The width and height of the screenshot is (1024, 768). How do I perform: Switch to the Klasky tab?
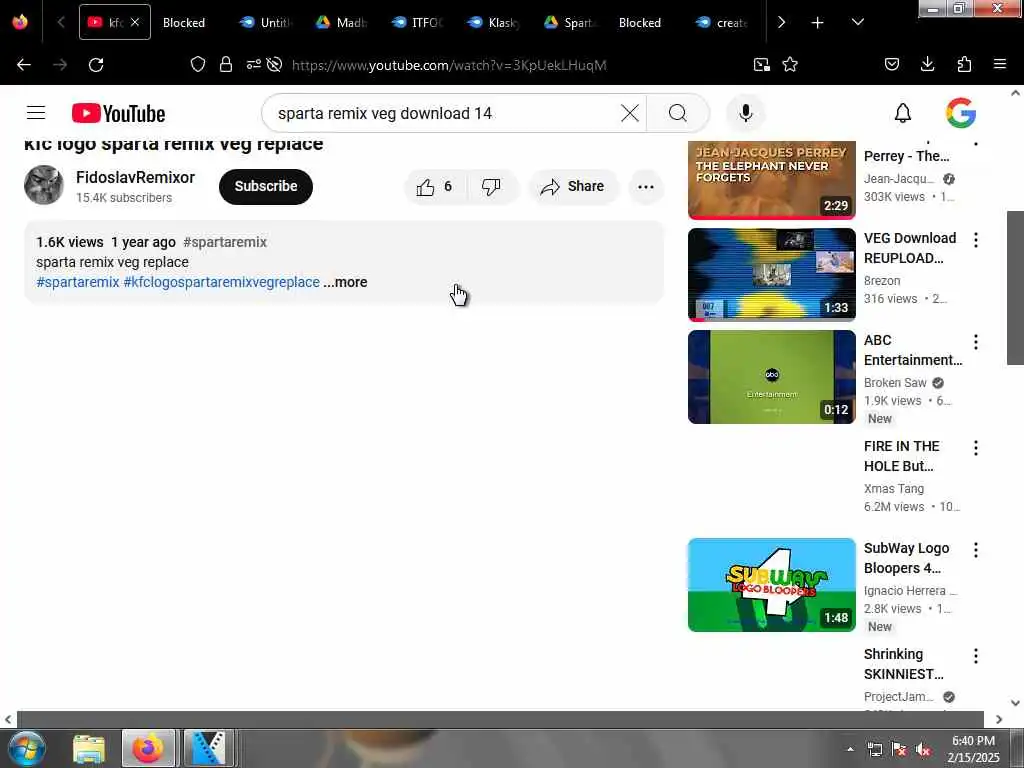point(492,23)
